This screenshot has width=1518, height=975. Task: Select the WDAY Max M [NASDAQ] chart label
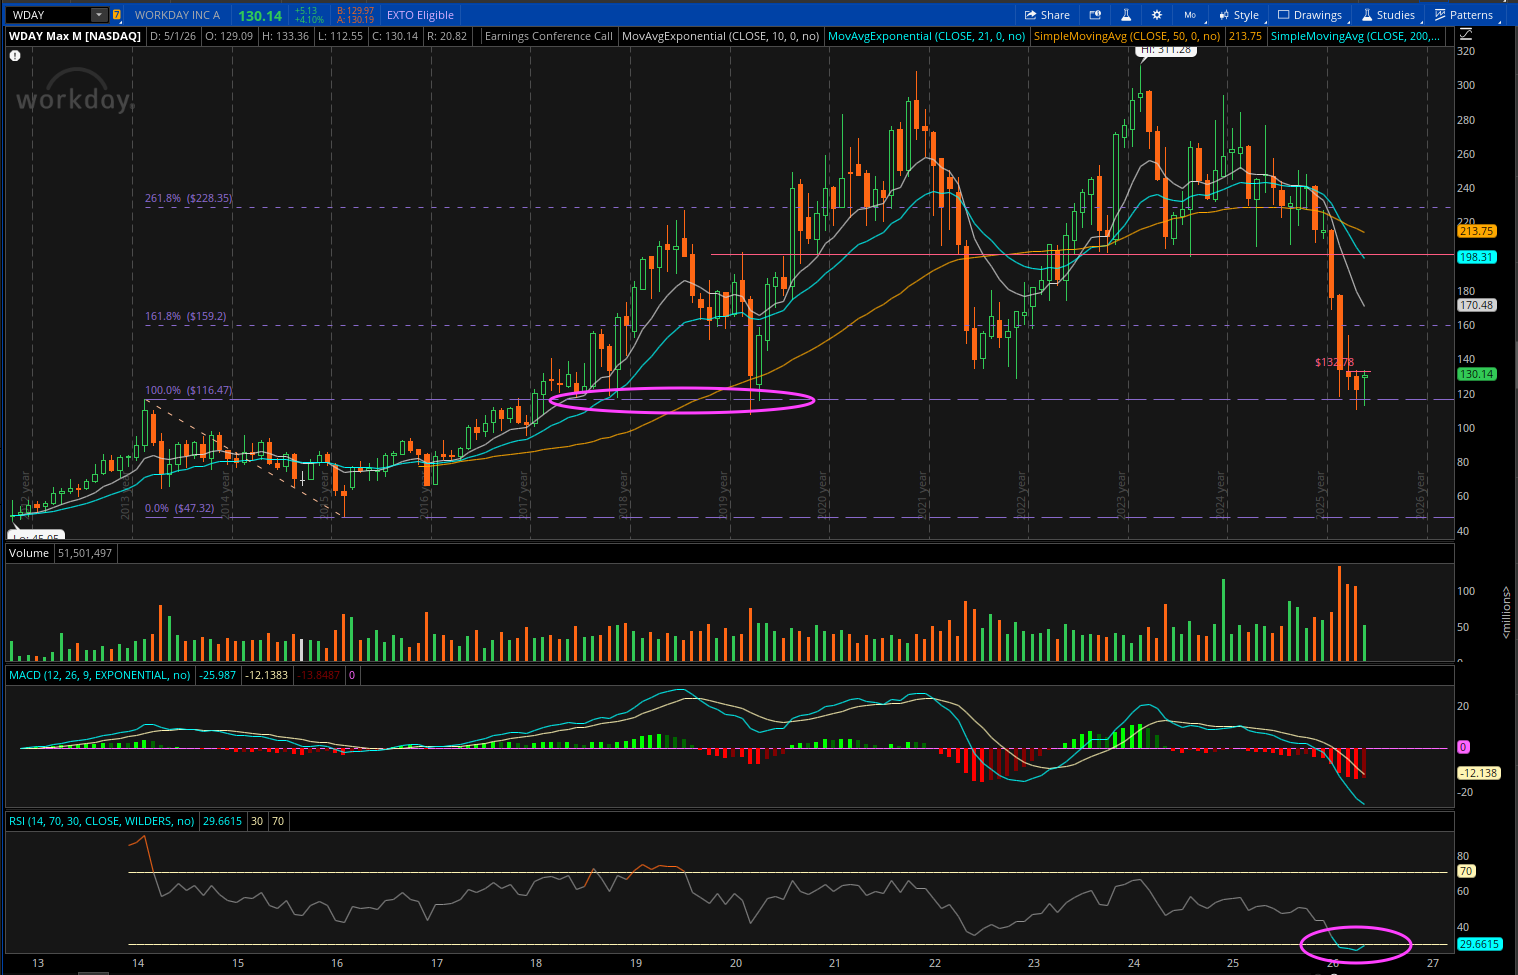[x=75, y=36]
